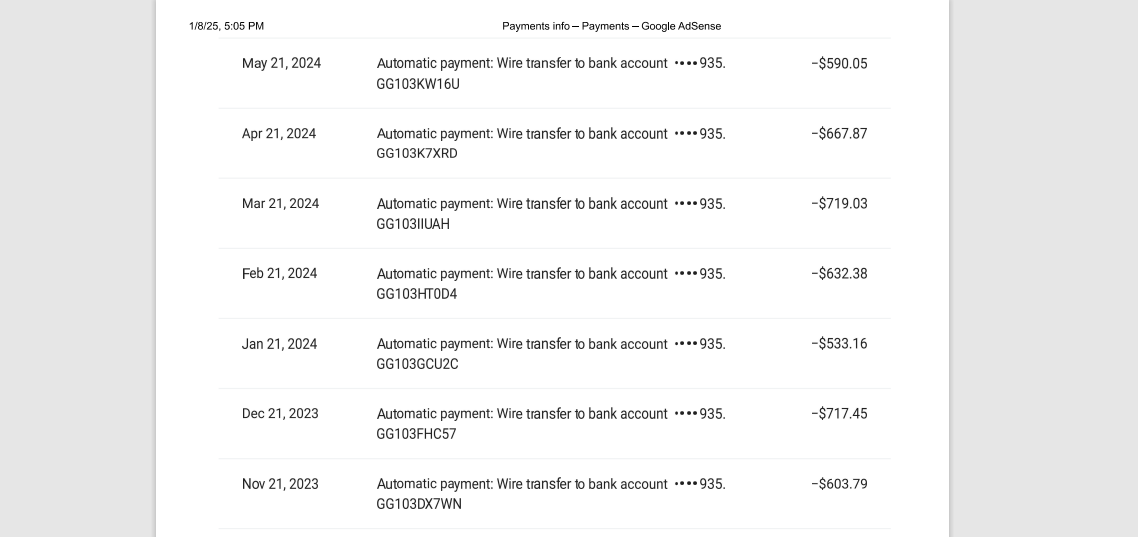1138x537 pixels.
Task: Click the 1/8/25, 5:05 PM print timestamp
Action: 226,26
